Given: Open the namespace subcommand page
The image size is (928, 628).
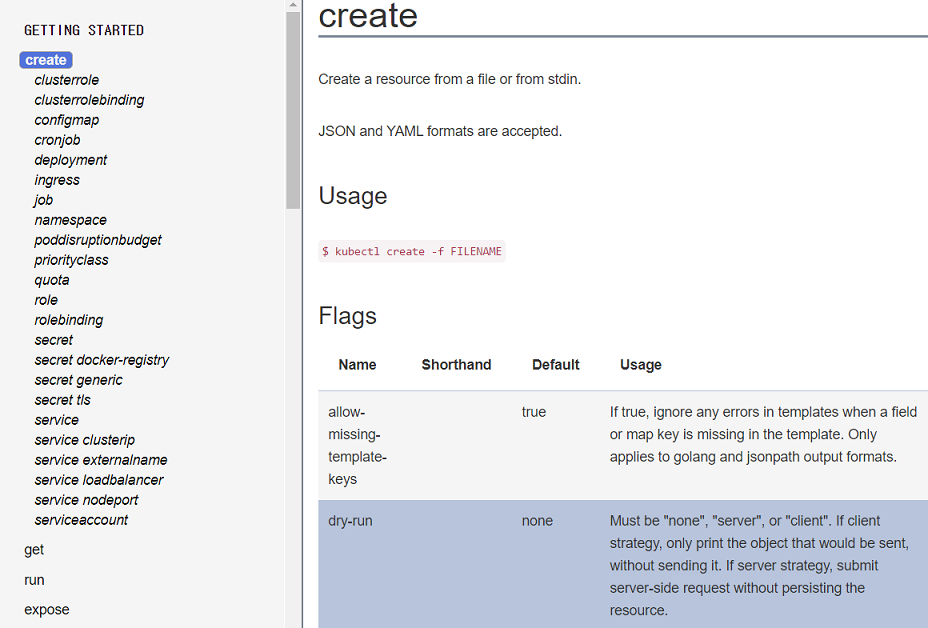Looking at the screenshot, I should click(70, 220).
